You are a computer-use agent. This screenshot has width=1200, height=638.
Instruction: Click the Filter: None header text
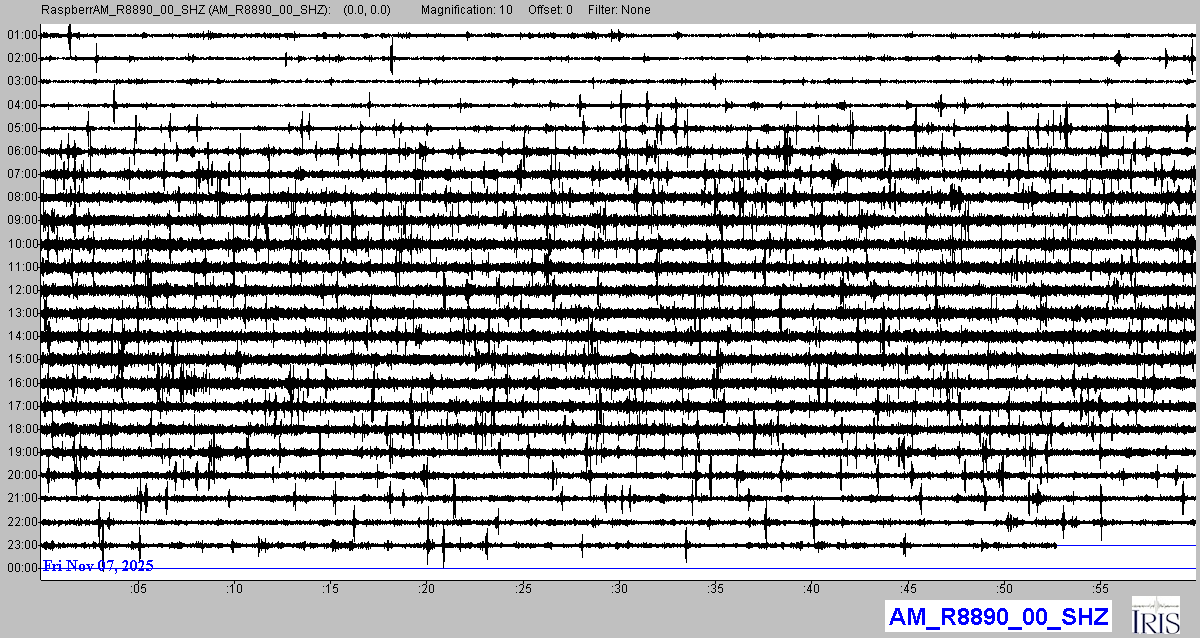pos(618,10)
